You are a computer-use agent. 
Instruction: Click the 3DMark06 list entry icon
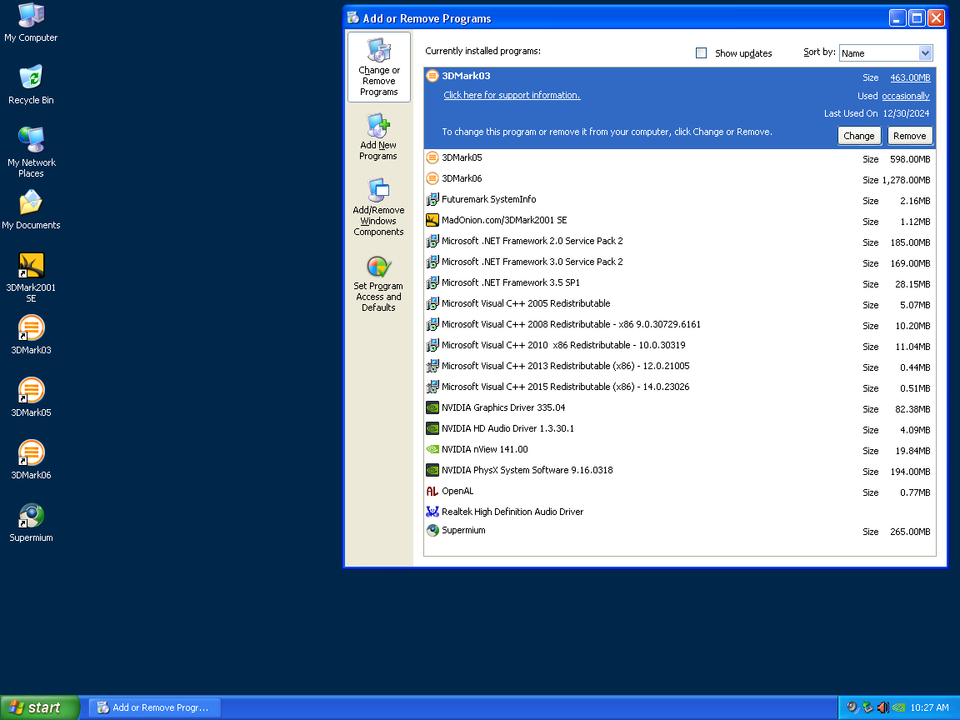point(433,178)
